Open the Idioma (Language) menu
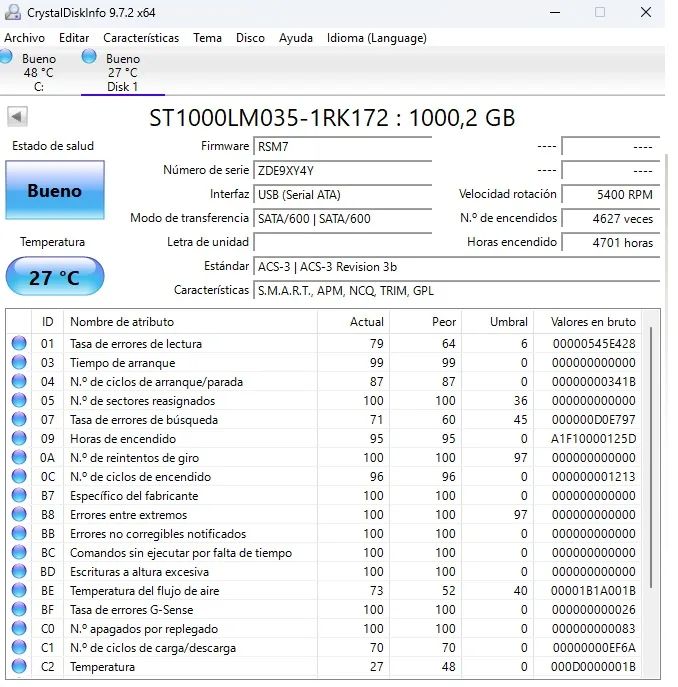Screen dimensions: 678x687 click(376, 38)
